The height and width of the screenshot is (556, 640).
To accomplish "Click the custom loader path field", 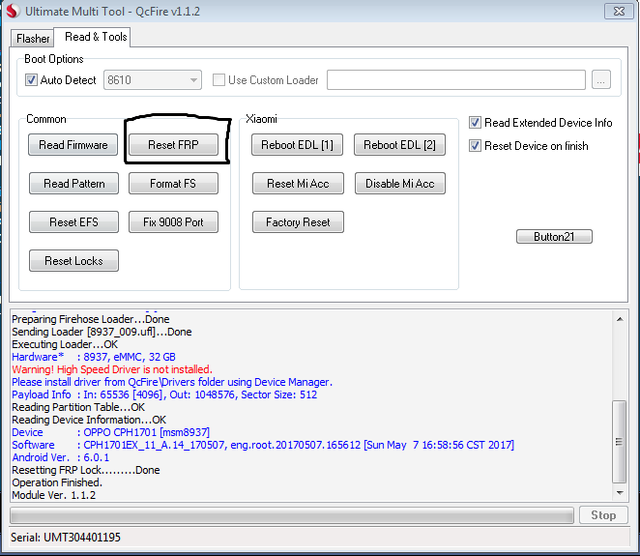I will [x=456, y=80].
